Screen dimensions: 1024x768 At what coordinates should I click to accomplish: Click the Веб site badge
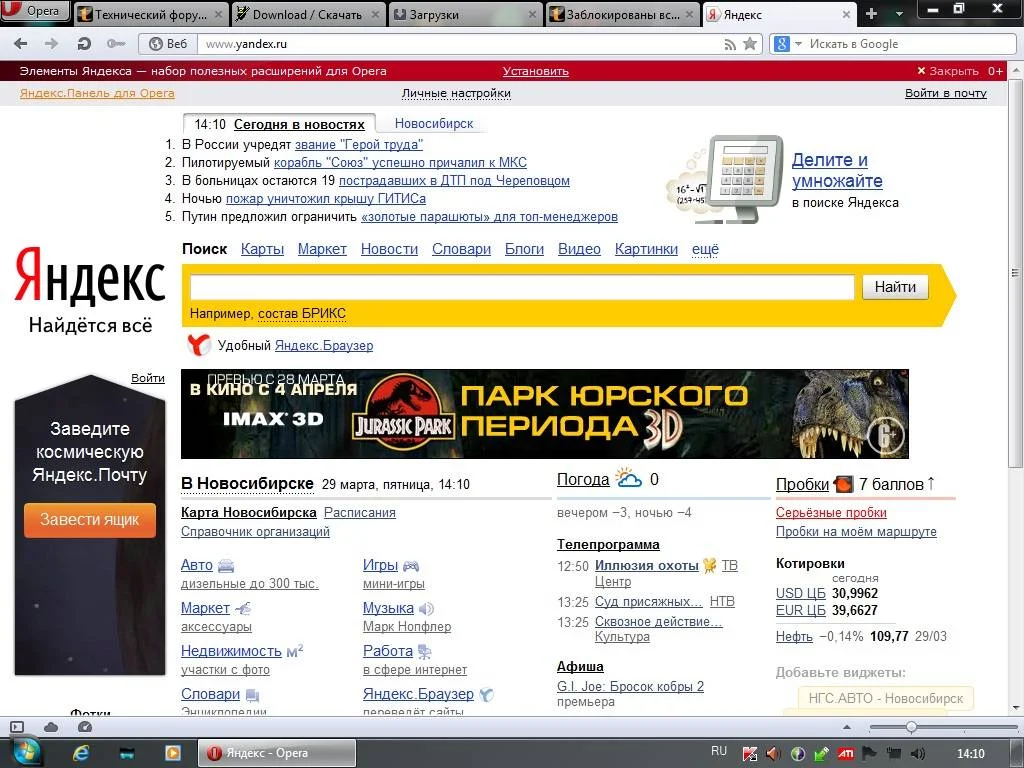tap(168, 44)
